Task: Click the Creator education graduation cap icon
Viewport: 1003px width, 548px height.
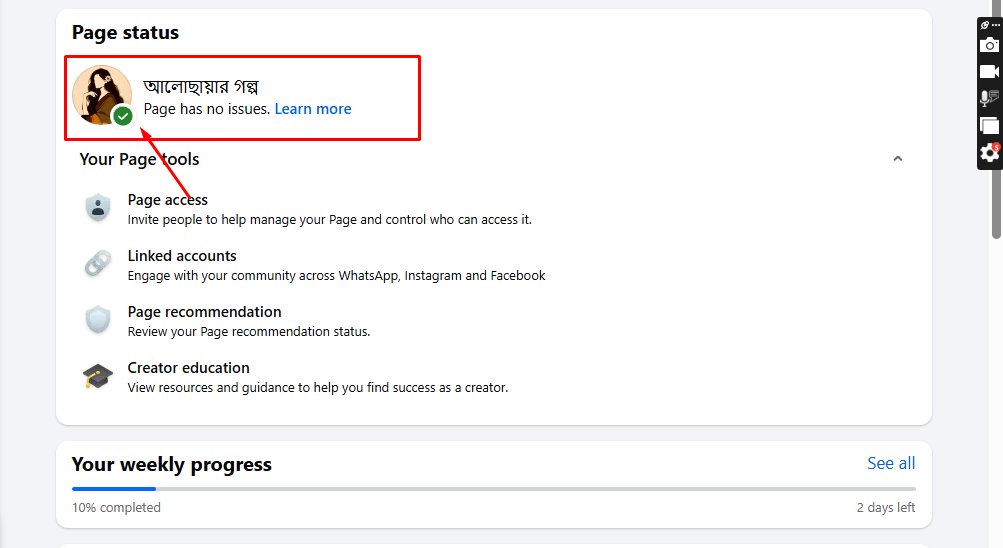Action: click(98, 376)
